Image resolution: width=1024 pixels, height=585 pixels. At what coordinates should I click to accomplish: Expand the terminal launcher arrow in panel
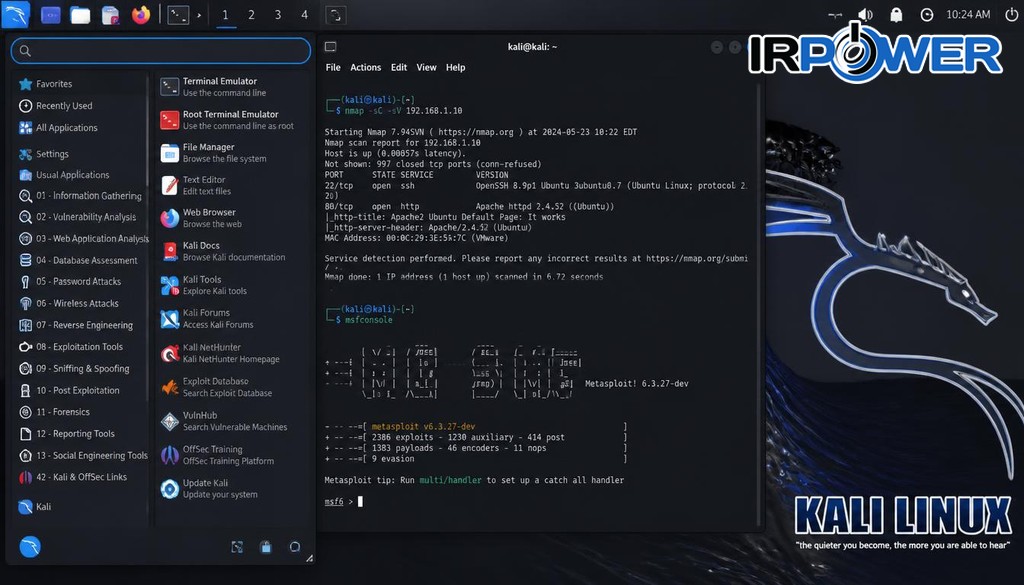click(x=199, y=15)
